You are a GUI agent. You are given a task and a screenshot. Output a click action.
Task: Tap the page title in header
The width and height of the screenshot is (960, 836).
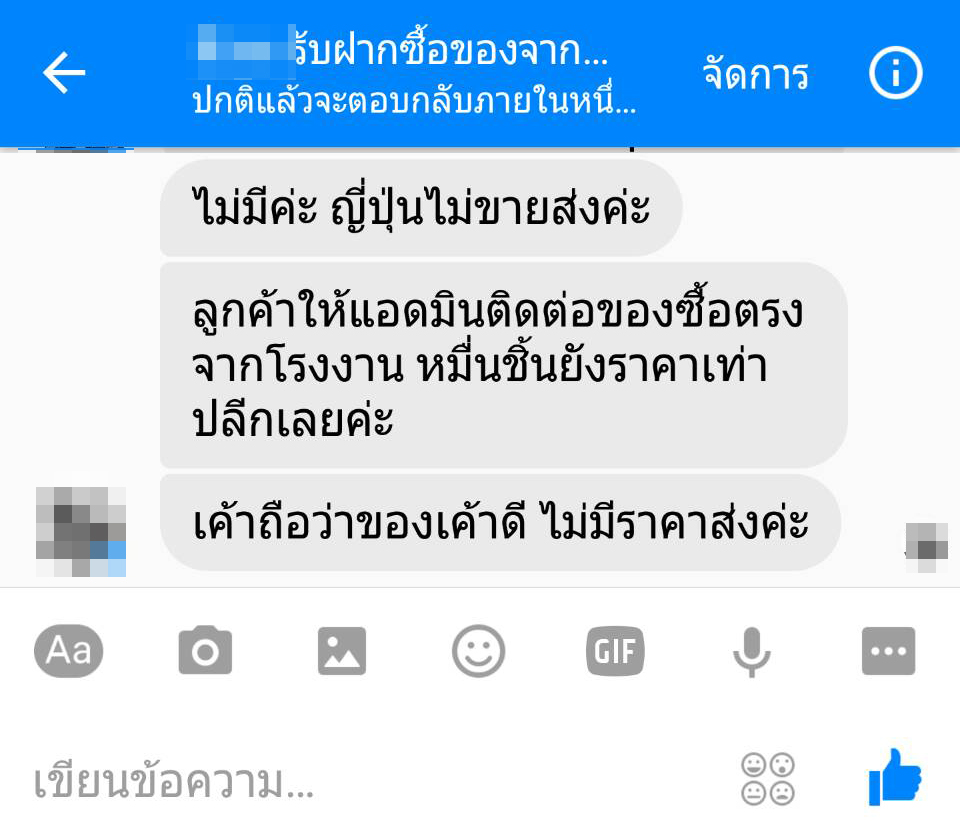point(398,50)
